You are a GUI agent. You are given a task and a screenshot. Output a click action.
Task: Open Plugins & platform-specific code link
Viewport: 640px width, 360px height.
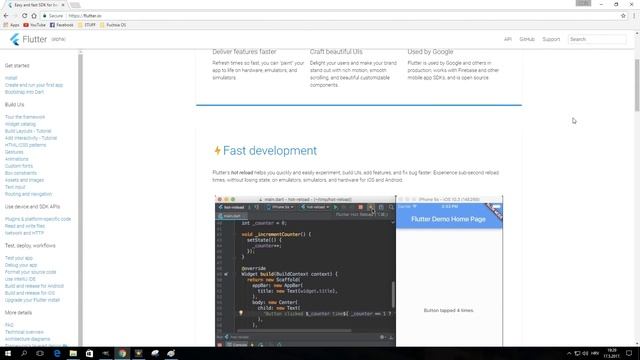click(38, 219)
